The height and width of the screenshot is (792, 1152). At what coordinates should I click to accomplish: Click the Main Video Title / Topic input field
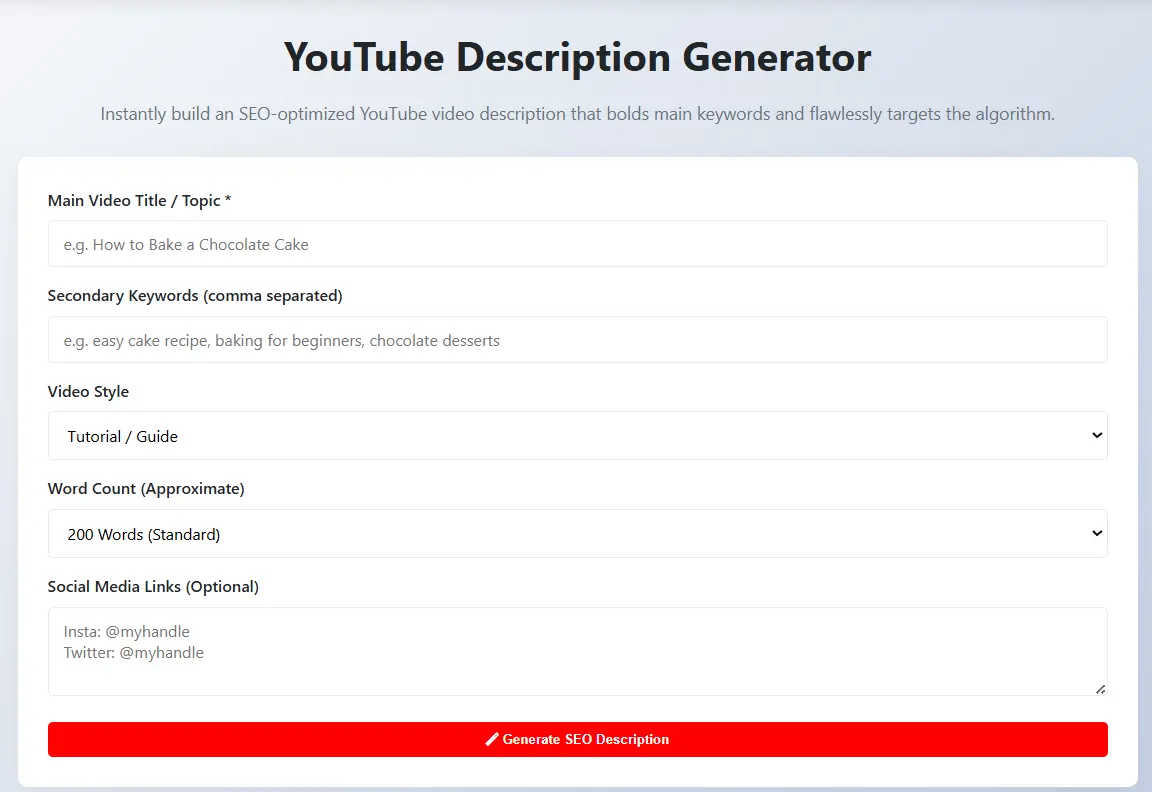tap(577, 244)
